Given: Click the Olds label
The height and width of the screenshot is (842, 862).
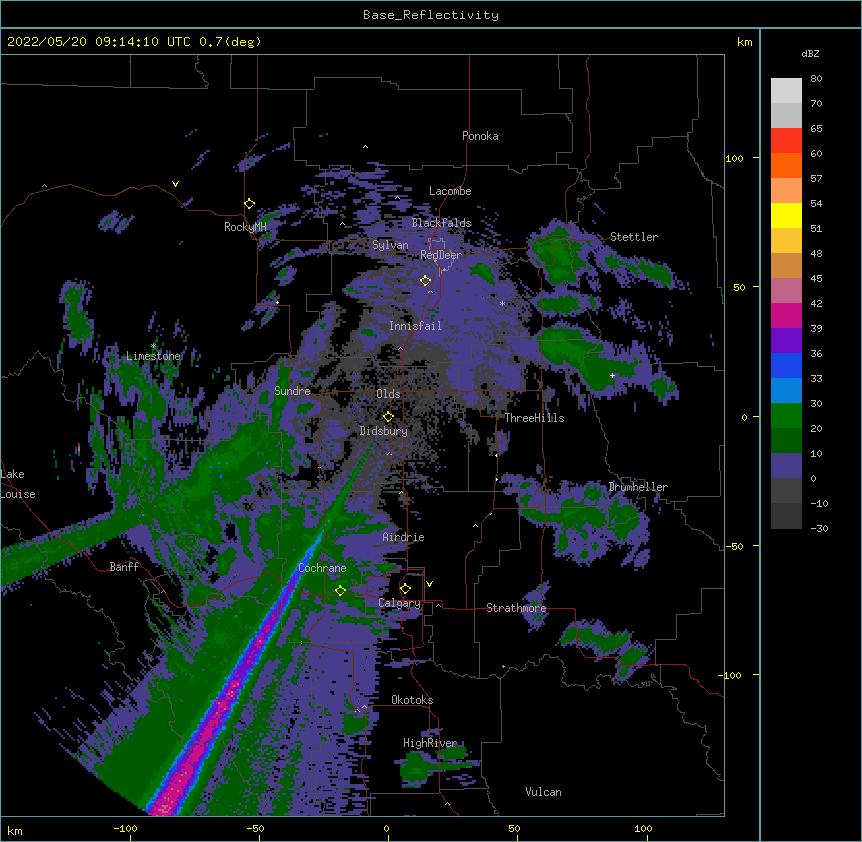Looking at the screenshot, I should pyautogui.click(x=388, y=394).
